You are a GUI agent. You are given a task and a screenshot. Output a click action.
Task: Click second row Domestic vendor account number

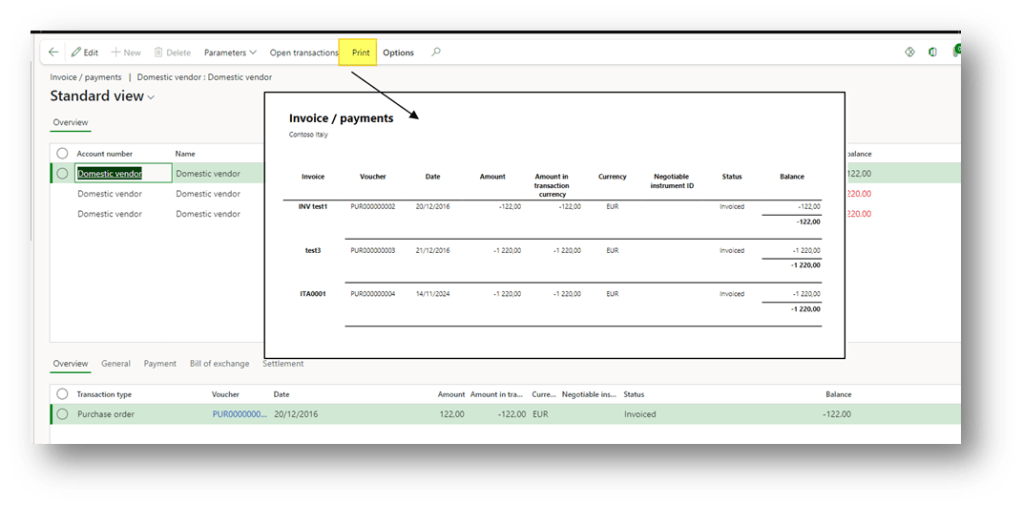click(110, 194)
